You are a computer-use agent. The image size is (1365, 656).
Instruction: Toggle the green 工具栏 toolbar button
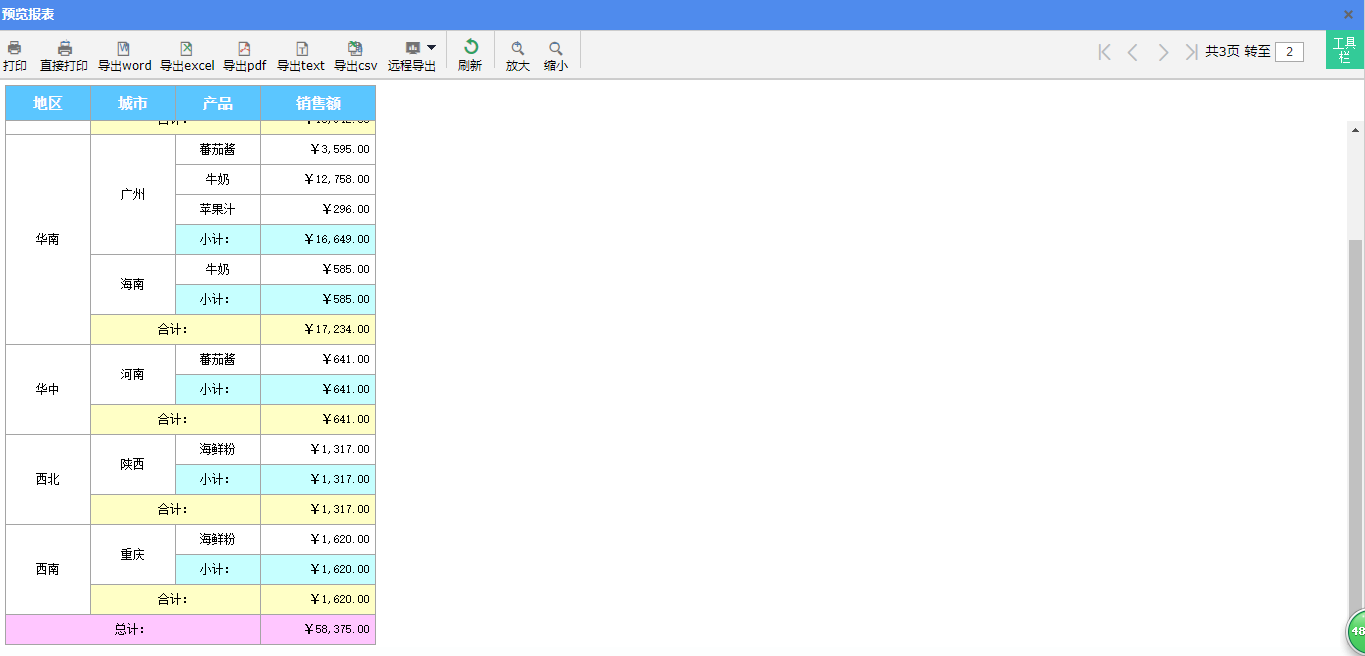[x=1344, y=50]
